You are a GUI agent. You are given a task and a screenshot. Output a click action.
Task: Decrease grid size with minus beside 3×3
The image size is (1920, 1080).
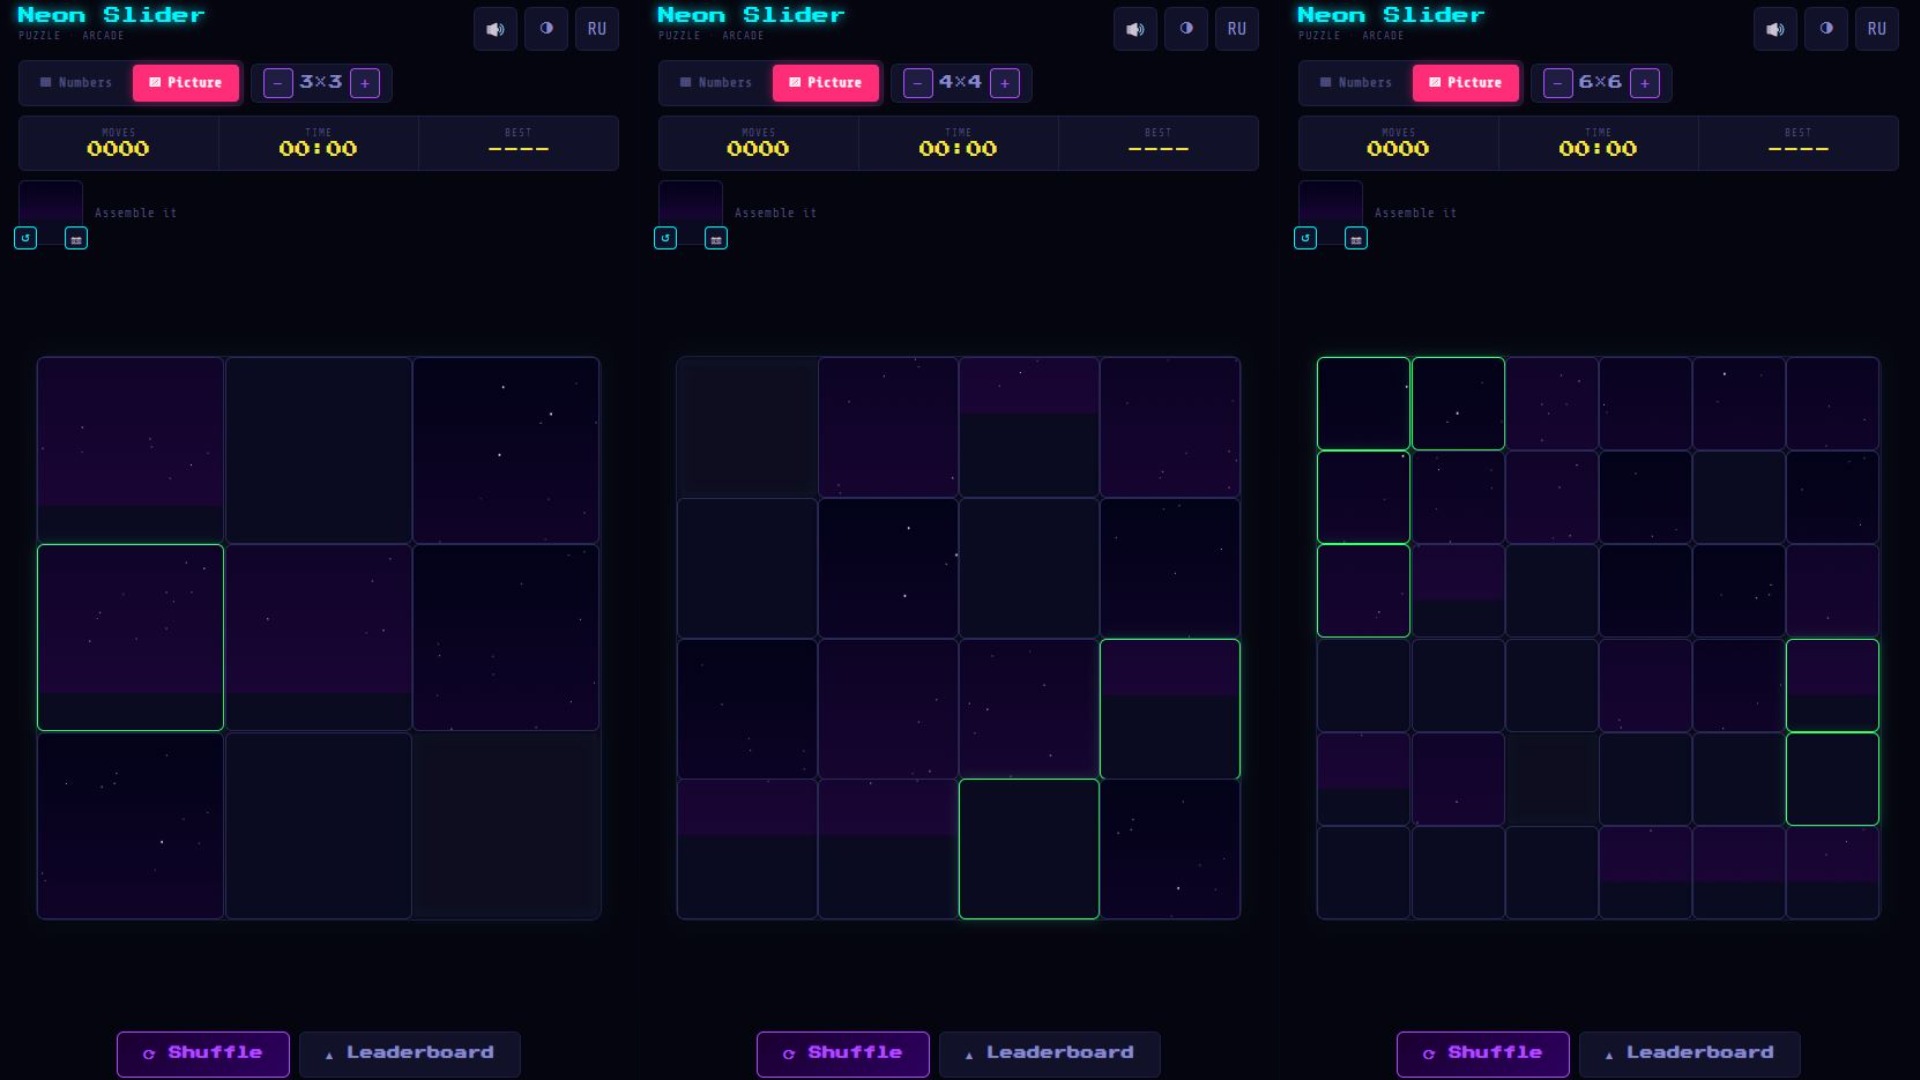click(278, 83)
